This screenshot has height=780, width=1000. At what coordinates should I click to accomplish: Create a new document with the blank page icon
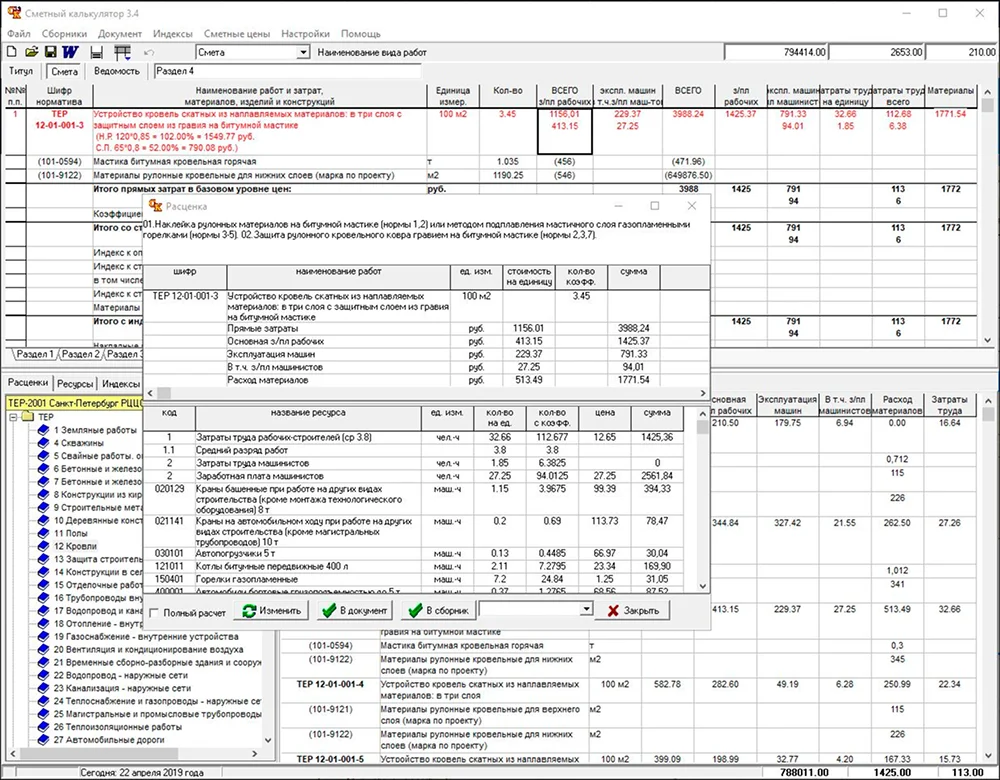pyautogui.click(x=11, y=52)
